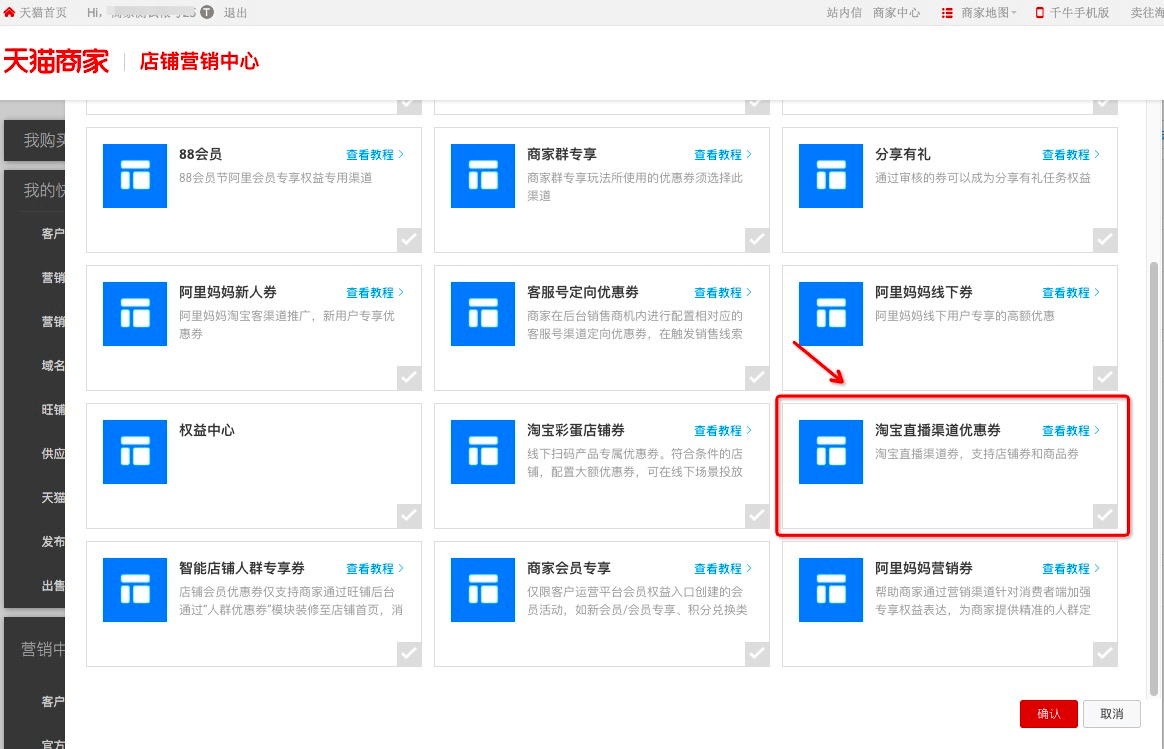Open 查看教程 for 88会员
Viewport: 1164px width, 749px height.
coord(375,154)
